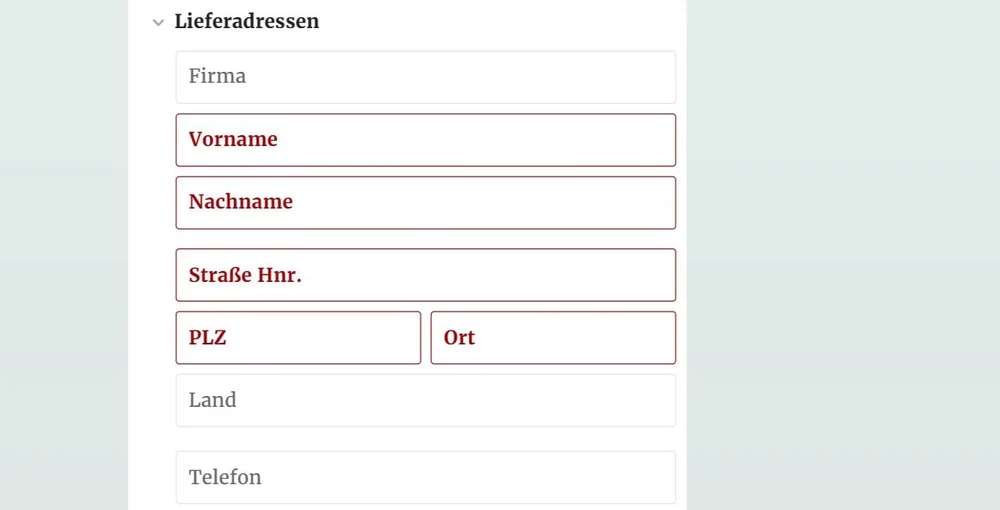This screenshot has width=1000, height=510.
Task: Activate the required last name field
Action: tap(425, 203)
